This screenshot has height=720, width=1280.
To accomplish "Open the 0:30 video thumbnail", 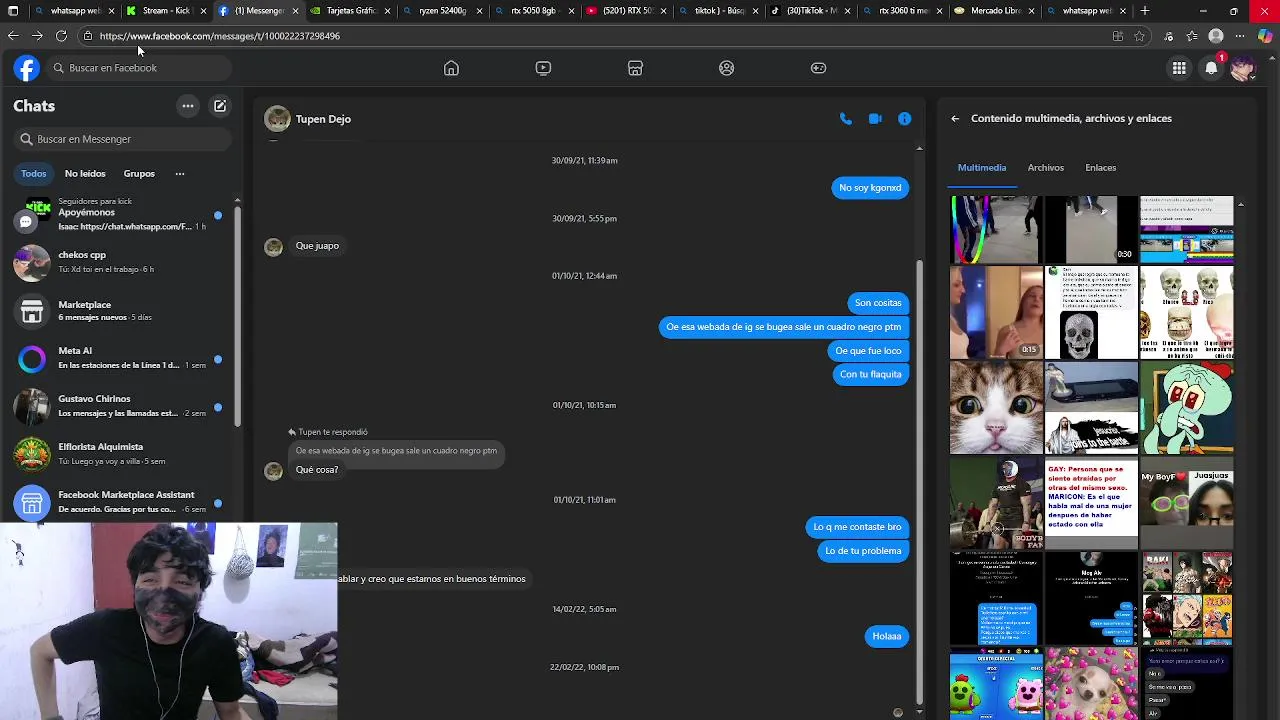I will (x=1091, y=229).
